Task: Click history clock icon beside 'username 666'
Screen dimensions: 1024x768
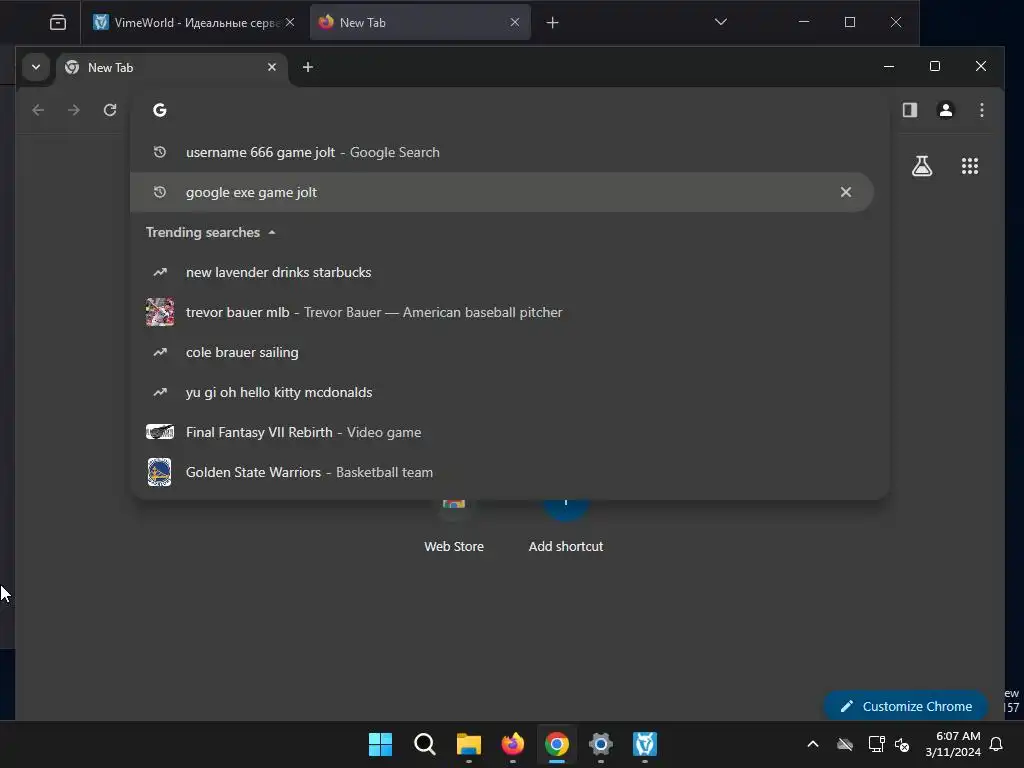Action: [159, 152]
